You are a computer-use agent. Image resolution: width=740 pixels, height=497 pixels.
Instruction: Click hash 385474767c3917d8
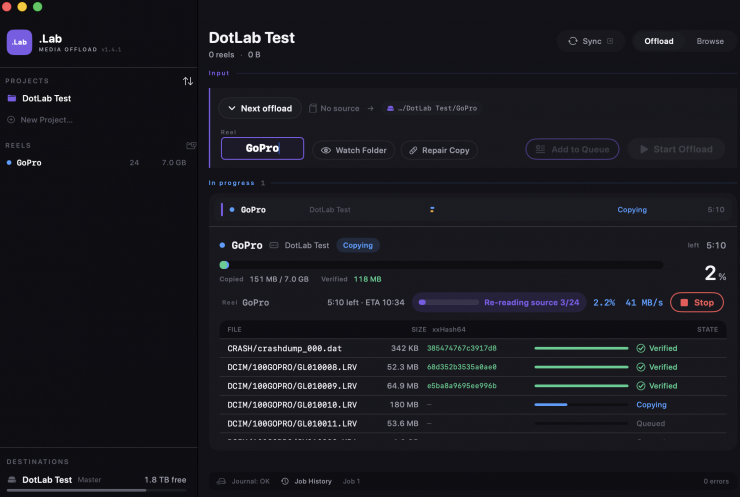[462, 348]
